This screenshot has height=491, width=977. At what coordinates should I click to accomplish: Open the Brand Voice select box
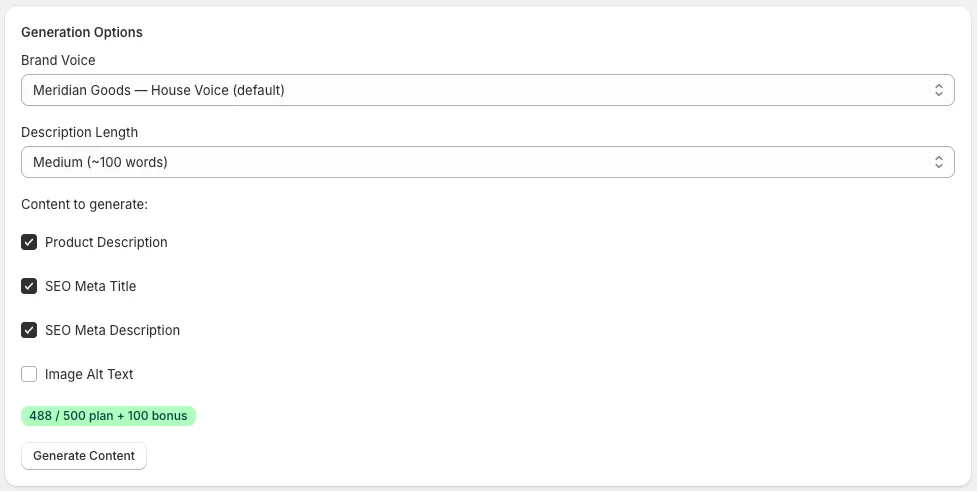pos(487,90)
